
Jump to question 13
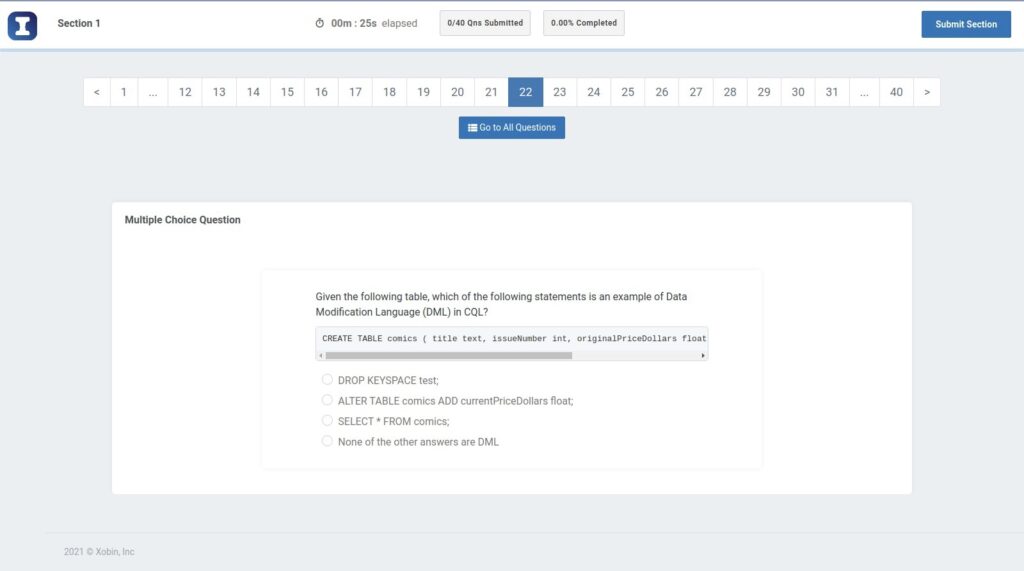point(219,92)
